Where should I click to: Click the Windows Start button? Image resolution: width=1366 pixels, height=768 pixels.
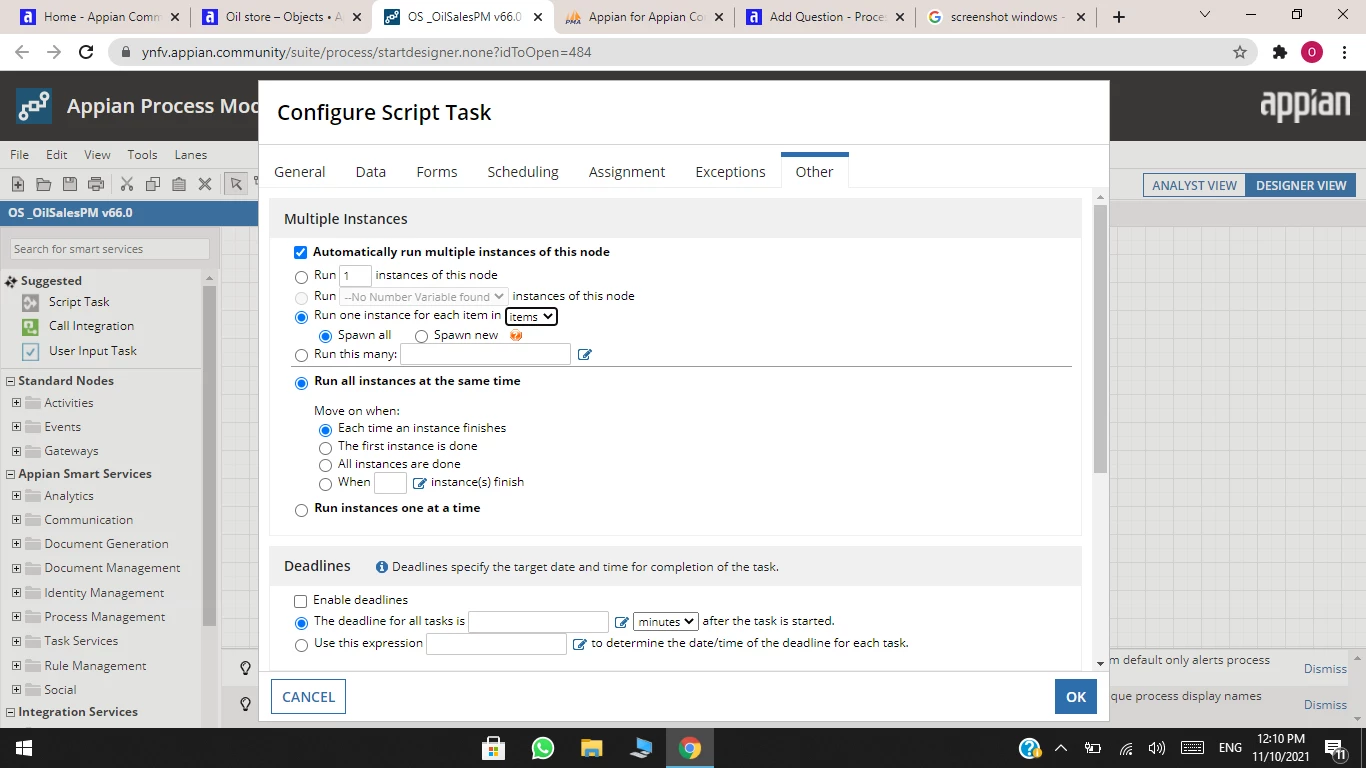[x=23, y=748]
